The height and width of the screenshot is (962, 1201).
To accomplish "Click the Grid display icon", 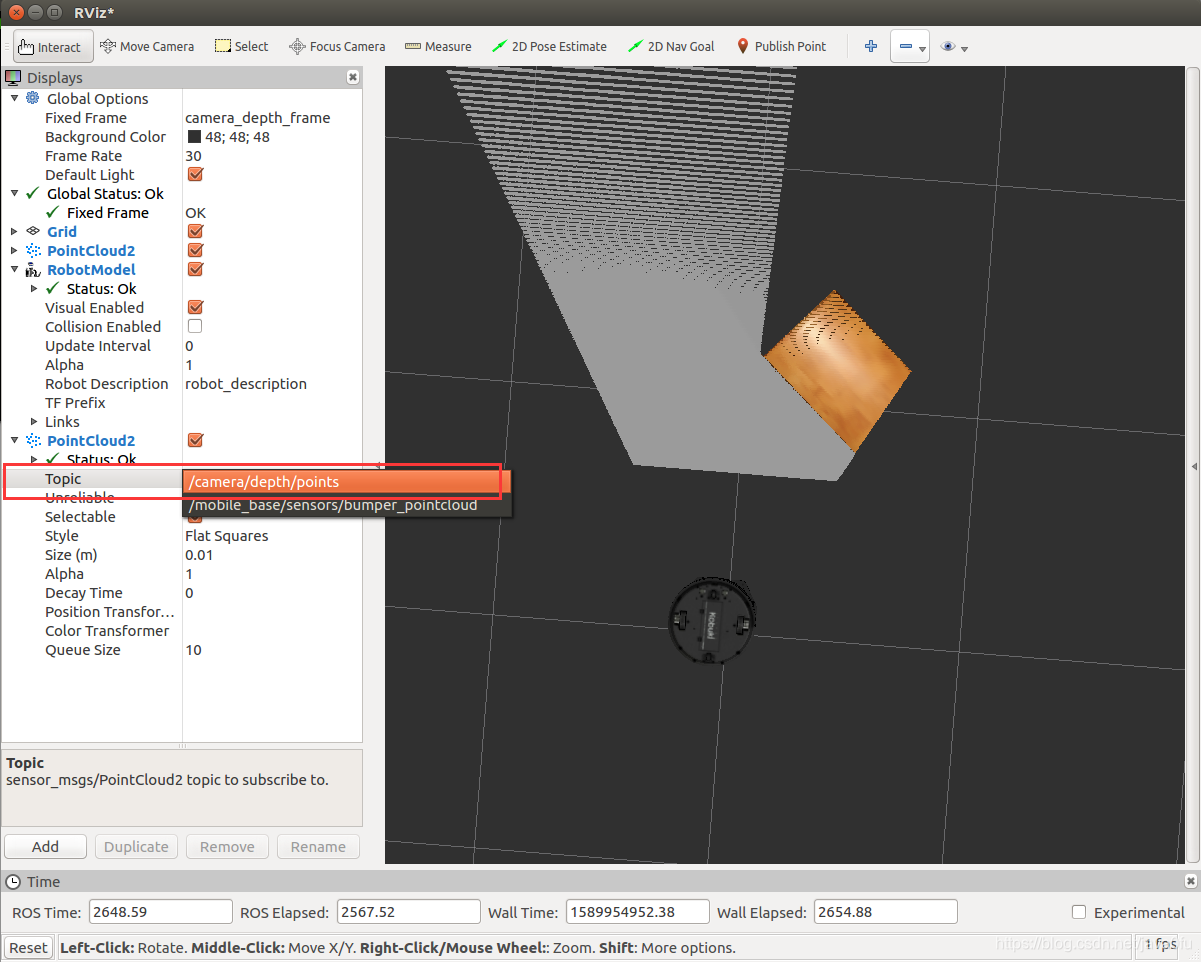I will click(x=33, y=231).
